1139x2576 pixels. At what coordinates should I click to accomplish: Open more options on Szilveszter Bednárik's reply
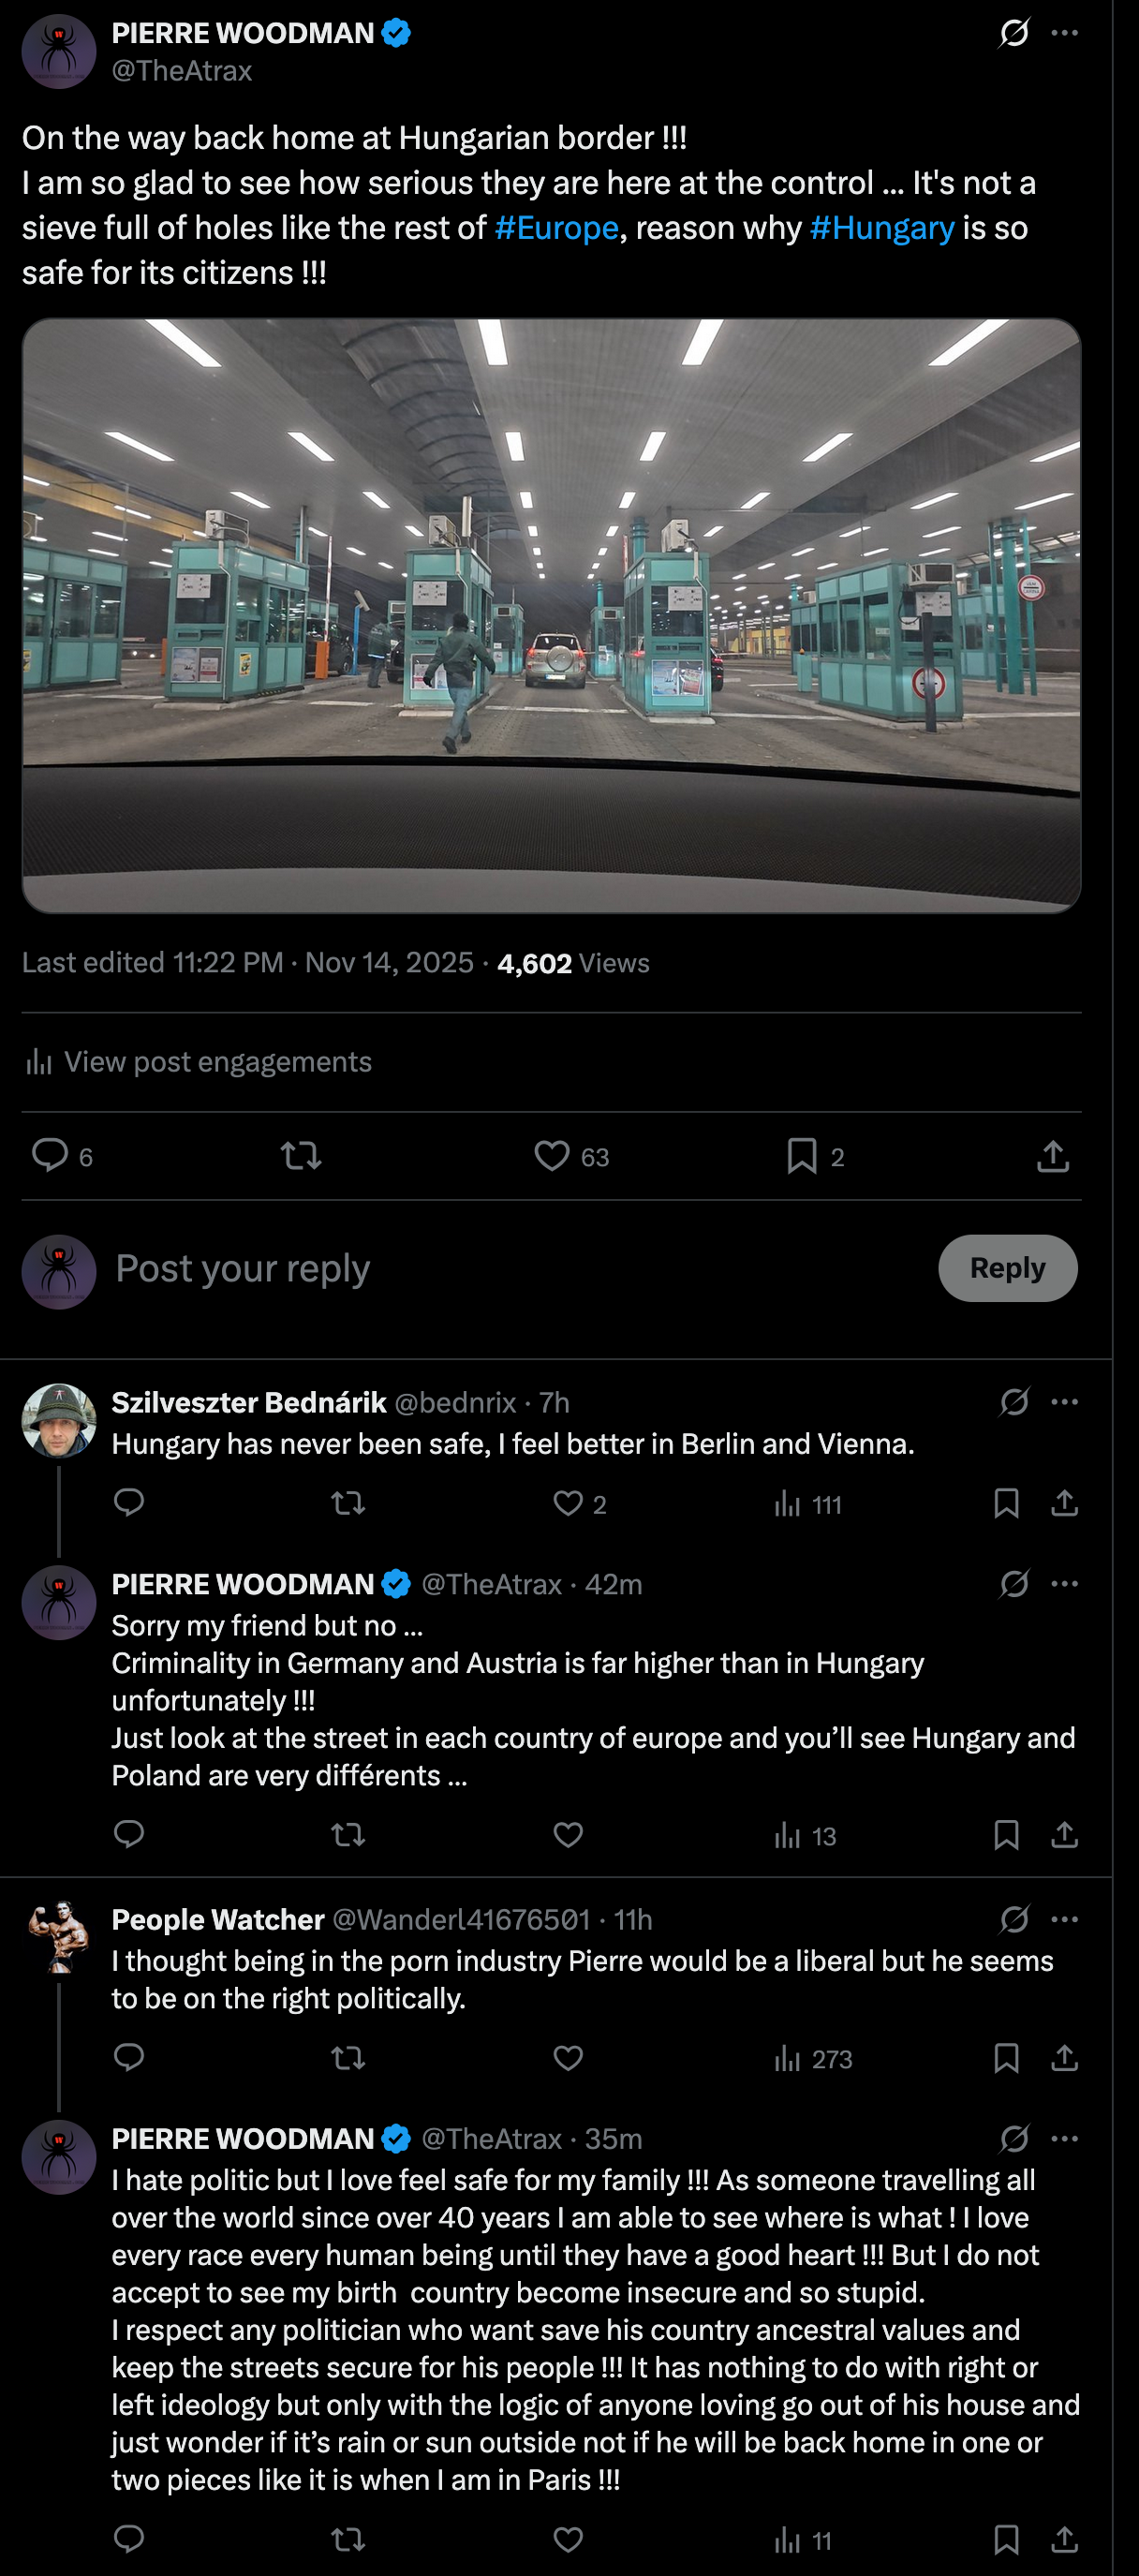click(1065, 1402)
